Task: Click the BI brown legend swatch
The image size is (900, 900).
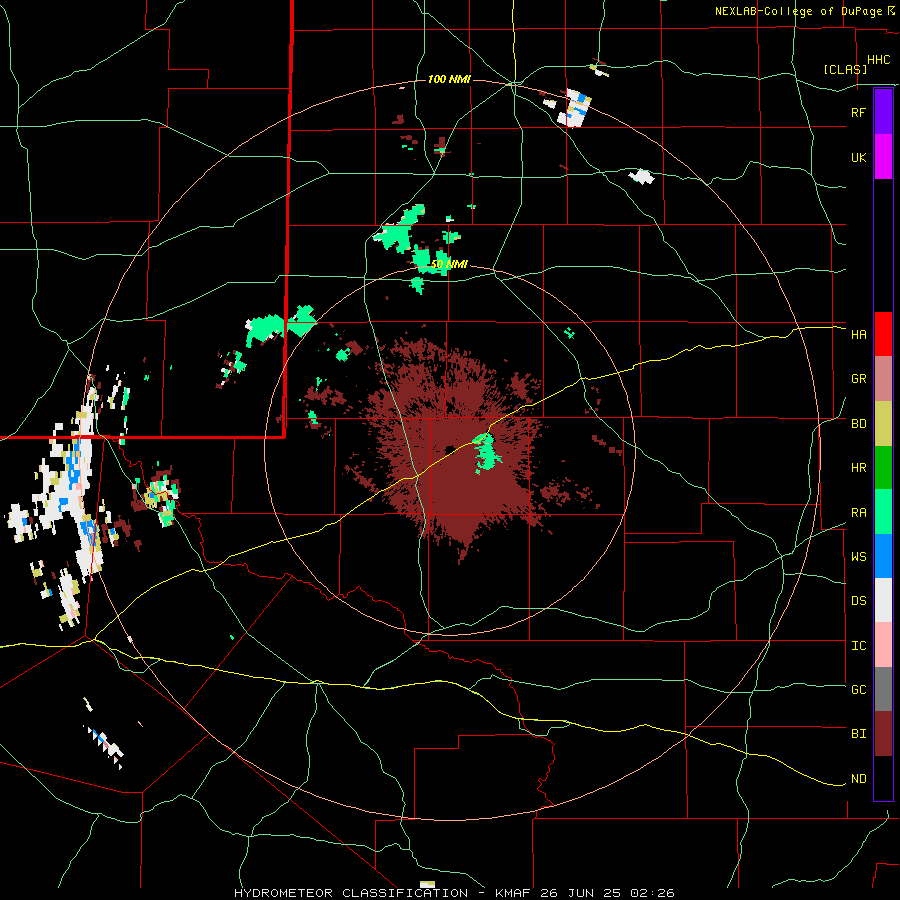Action: [883, 734]
